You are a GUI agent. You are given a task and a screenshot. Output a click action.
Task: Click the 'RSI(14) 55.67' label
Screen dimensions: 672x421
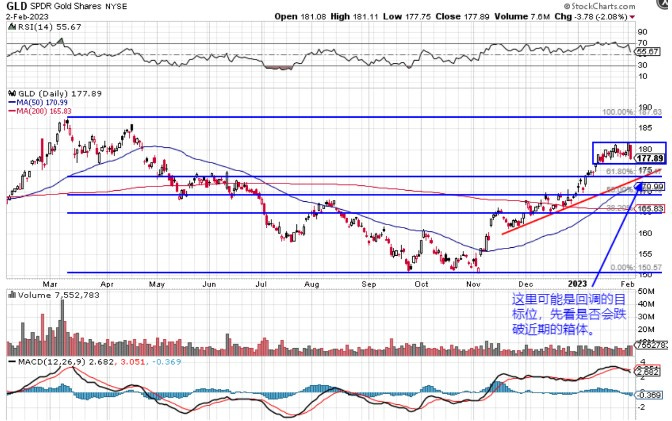point(49,27)
